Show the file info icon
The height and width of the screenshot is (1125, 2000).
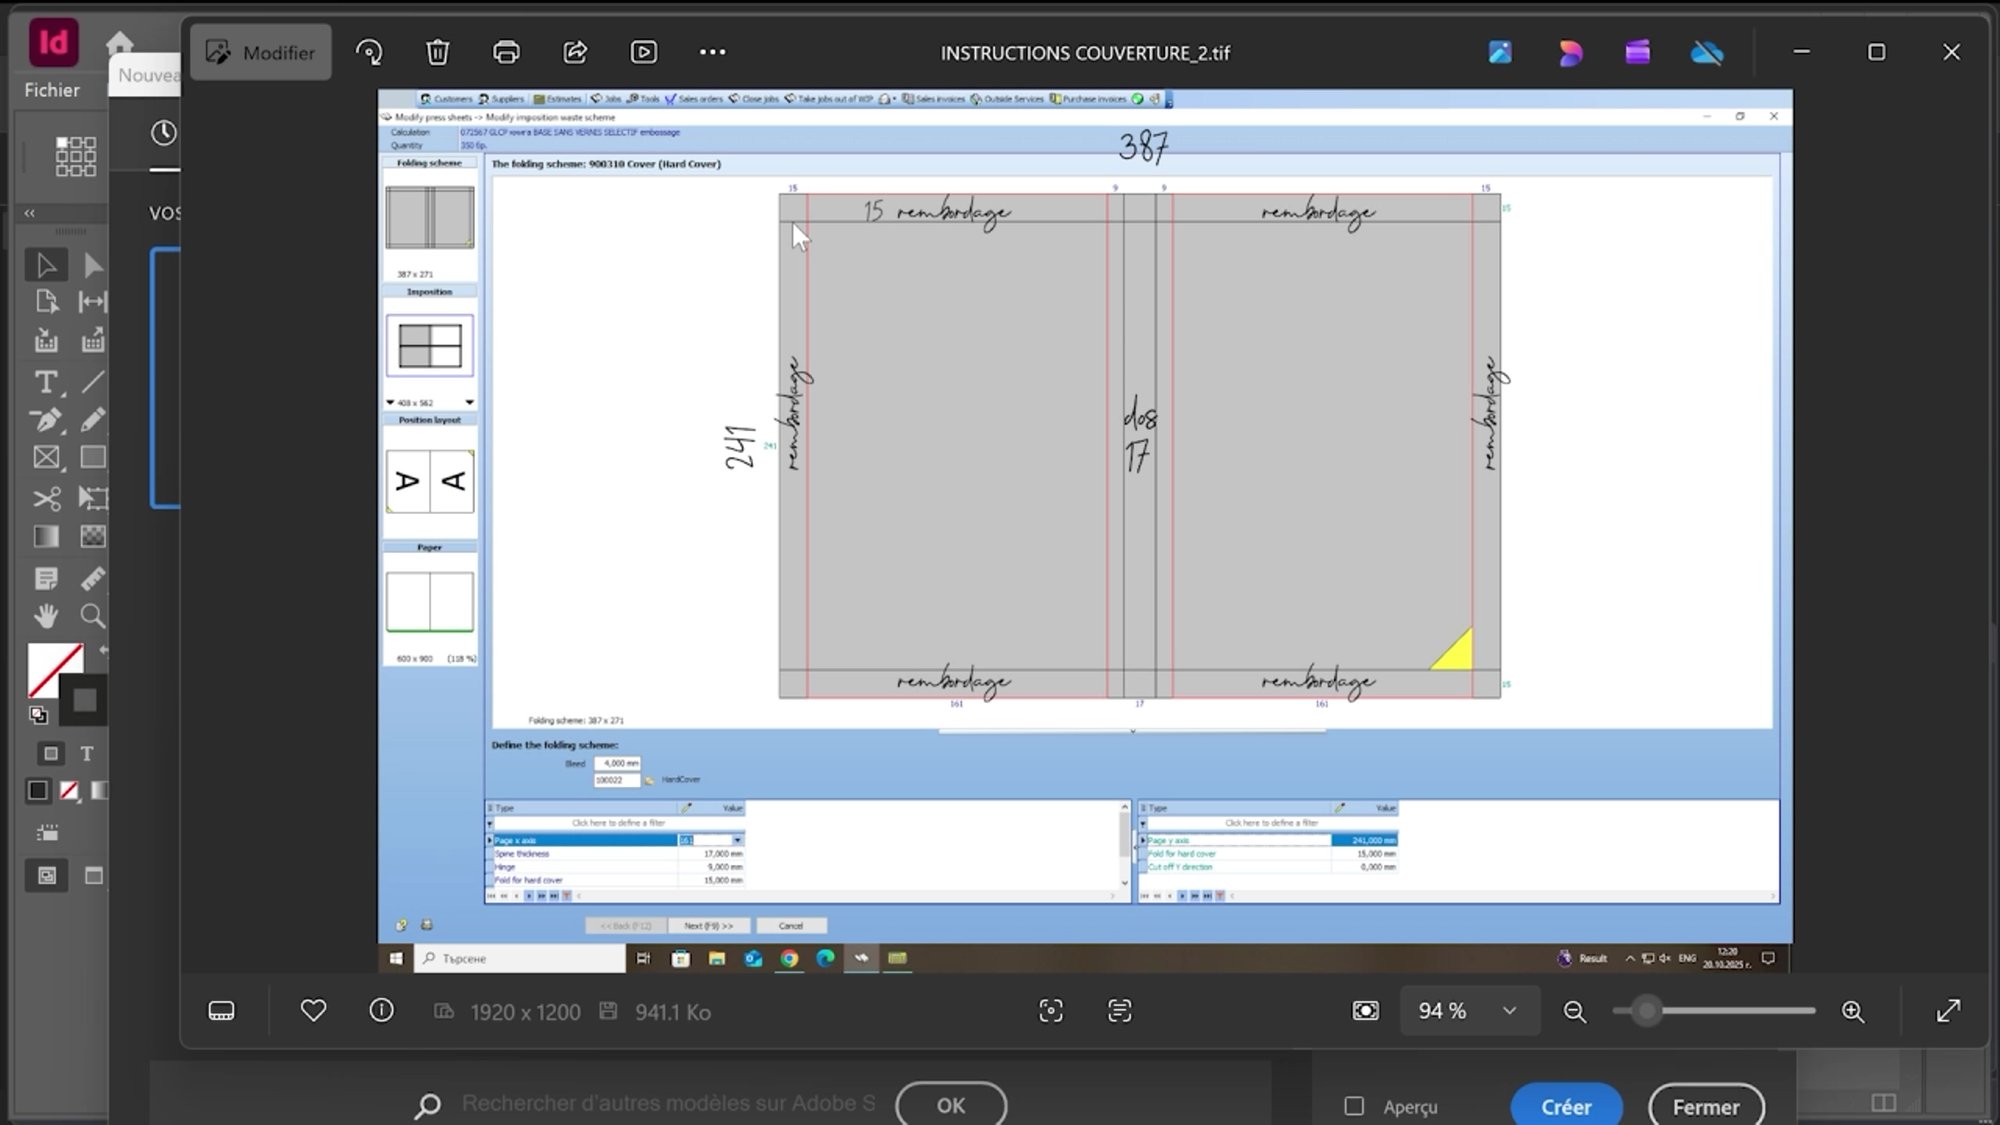coord(381,1011)
